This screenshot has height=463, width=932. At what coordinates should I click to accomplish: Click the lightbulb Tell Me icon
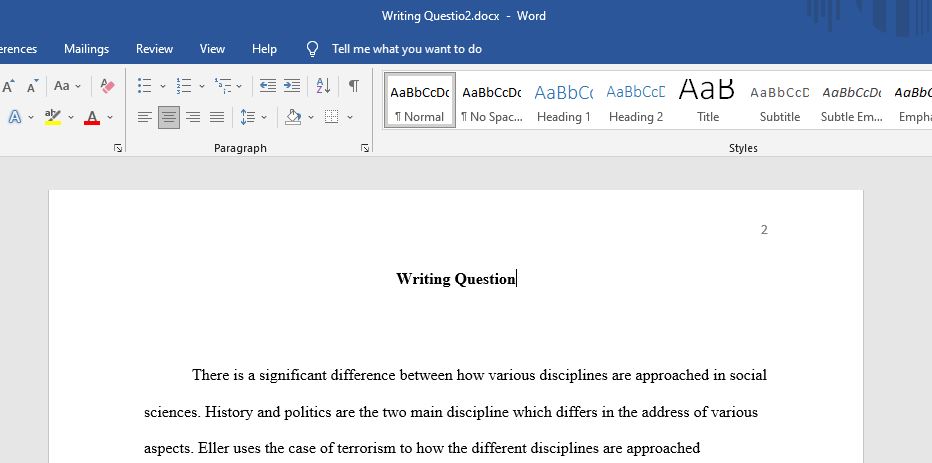pos(313,49)
